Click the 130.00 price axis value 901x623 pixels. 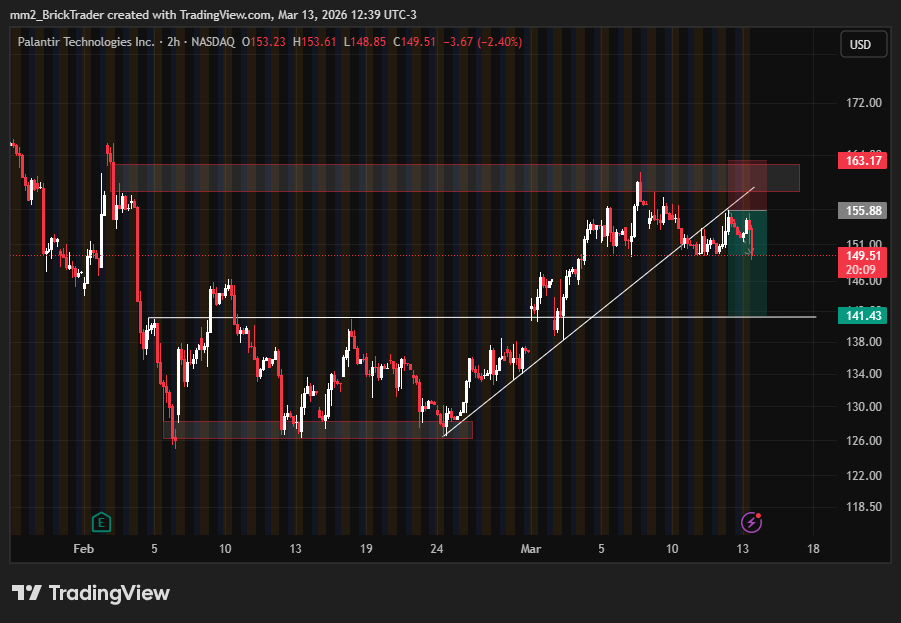pyautogui.click(x=864, y=406)
